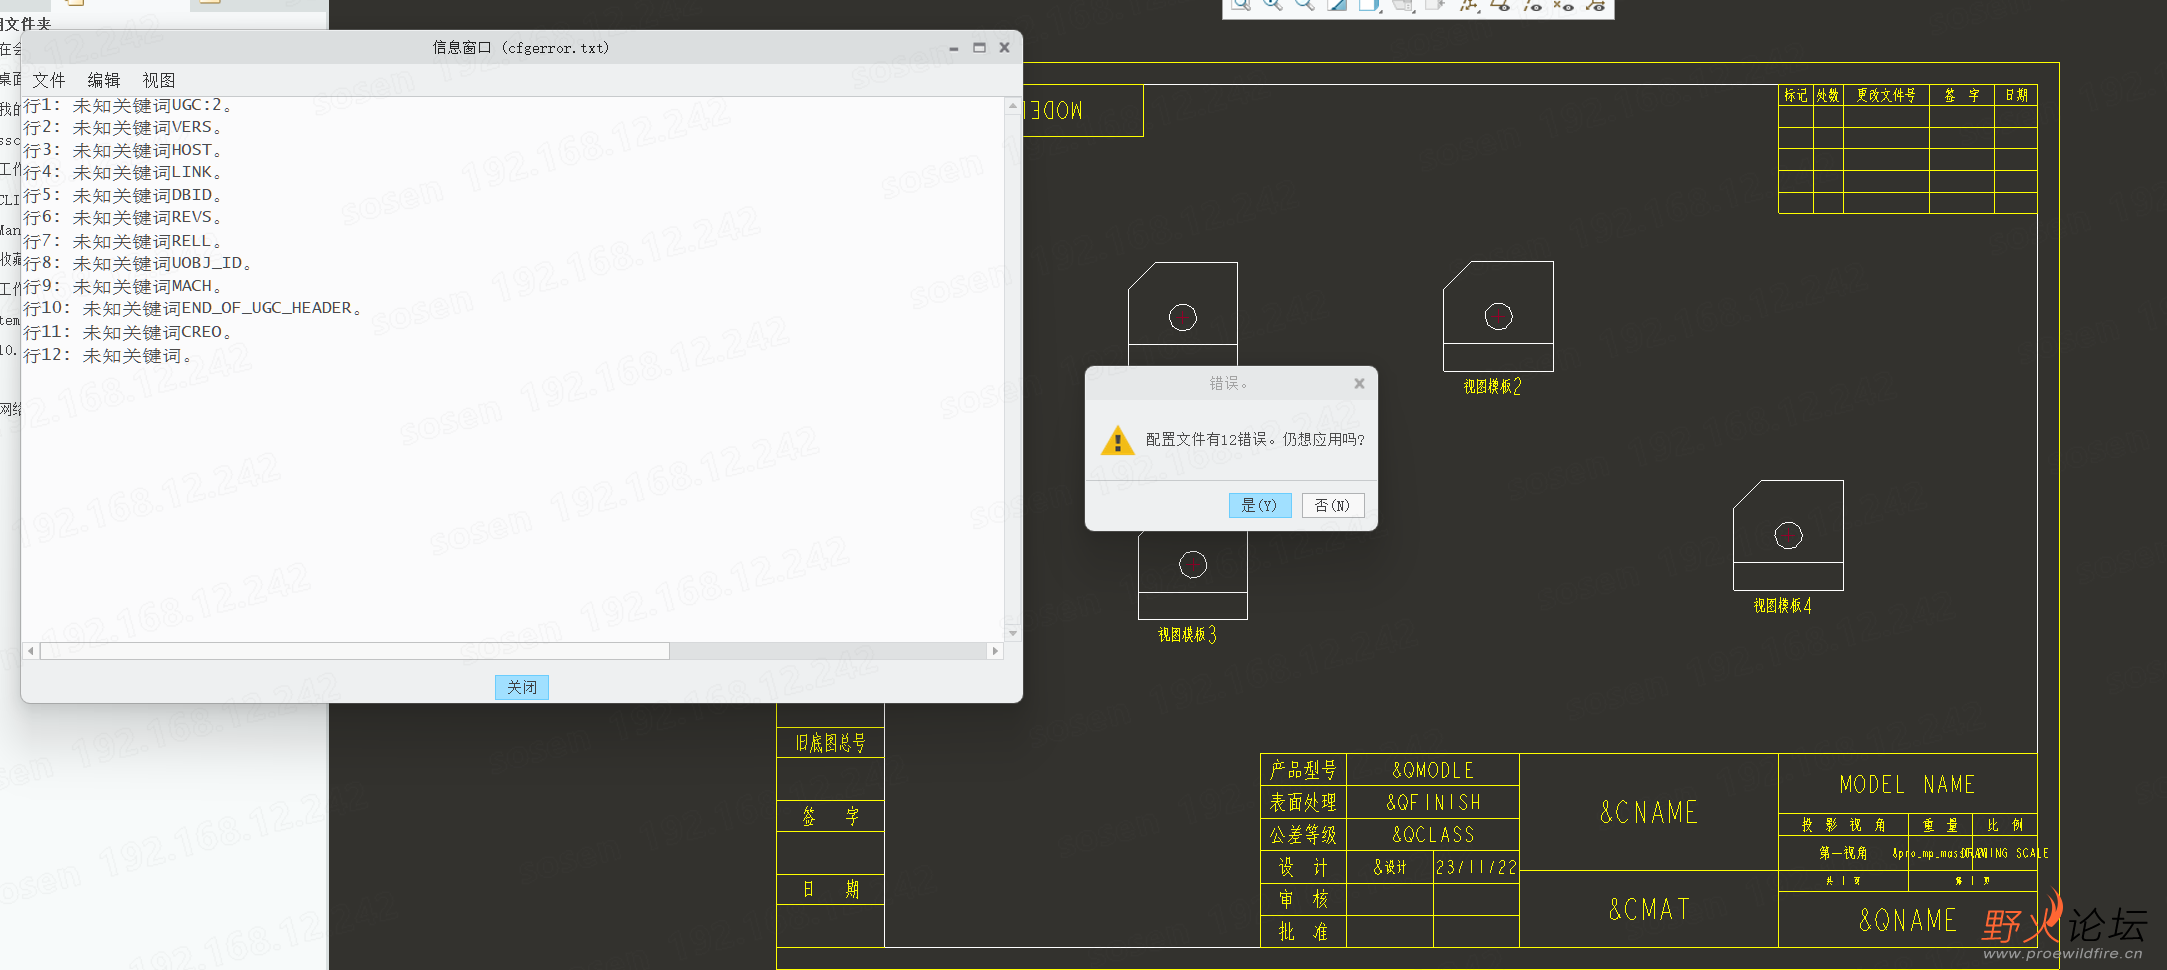Click the 更改文件号 header in the revision table

click(1886, 95)
